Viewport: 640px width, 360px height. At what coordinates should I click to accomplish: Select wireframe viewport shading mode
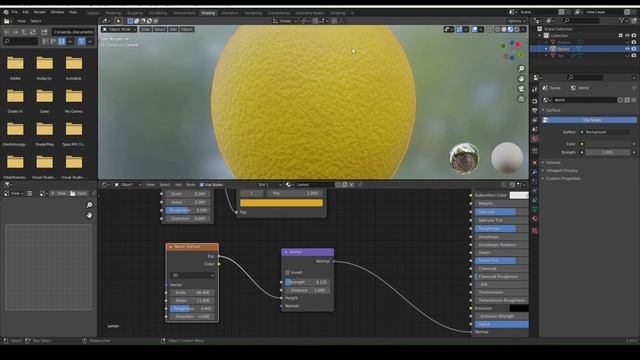coord(498,29)
